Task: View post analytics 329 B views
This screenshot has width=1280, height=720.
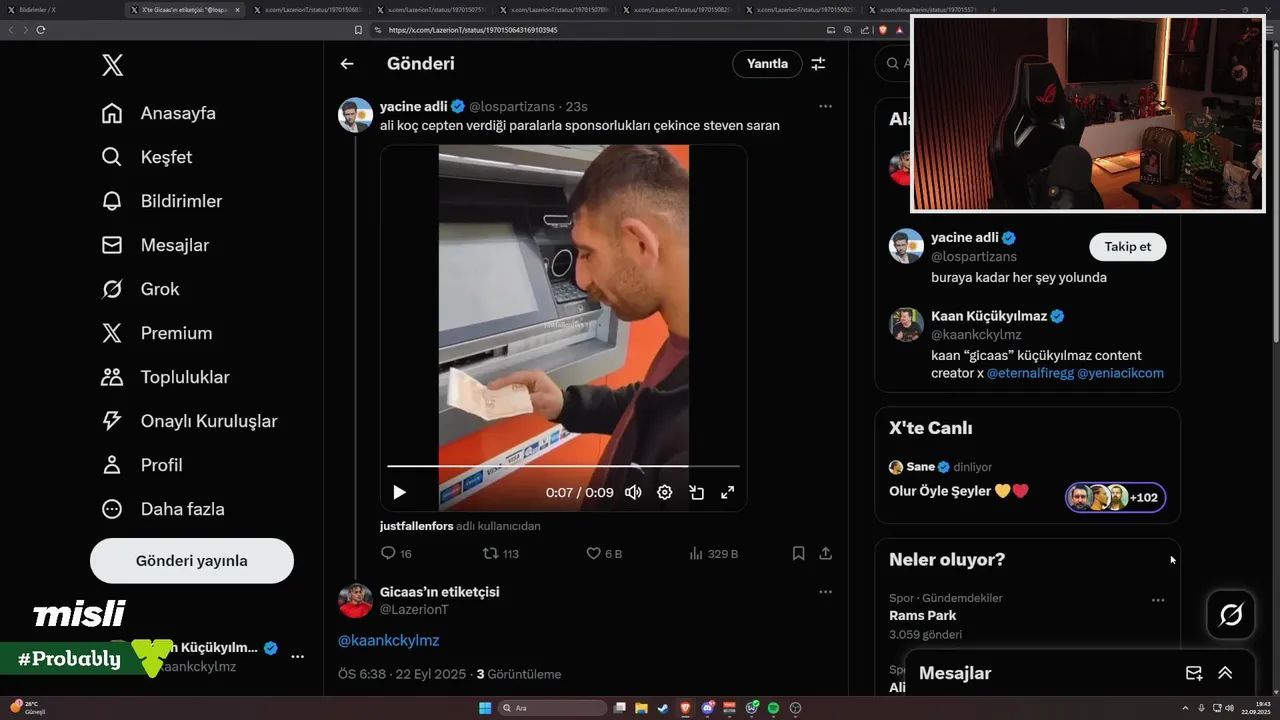Action: pyautogui.click(x=714, y=553)
